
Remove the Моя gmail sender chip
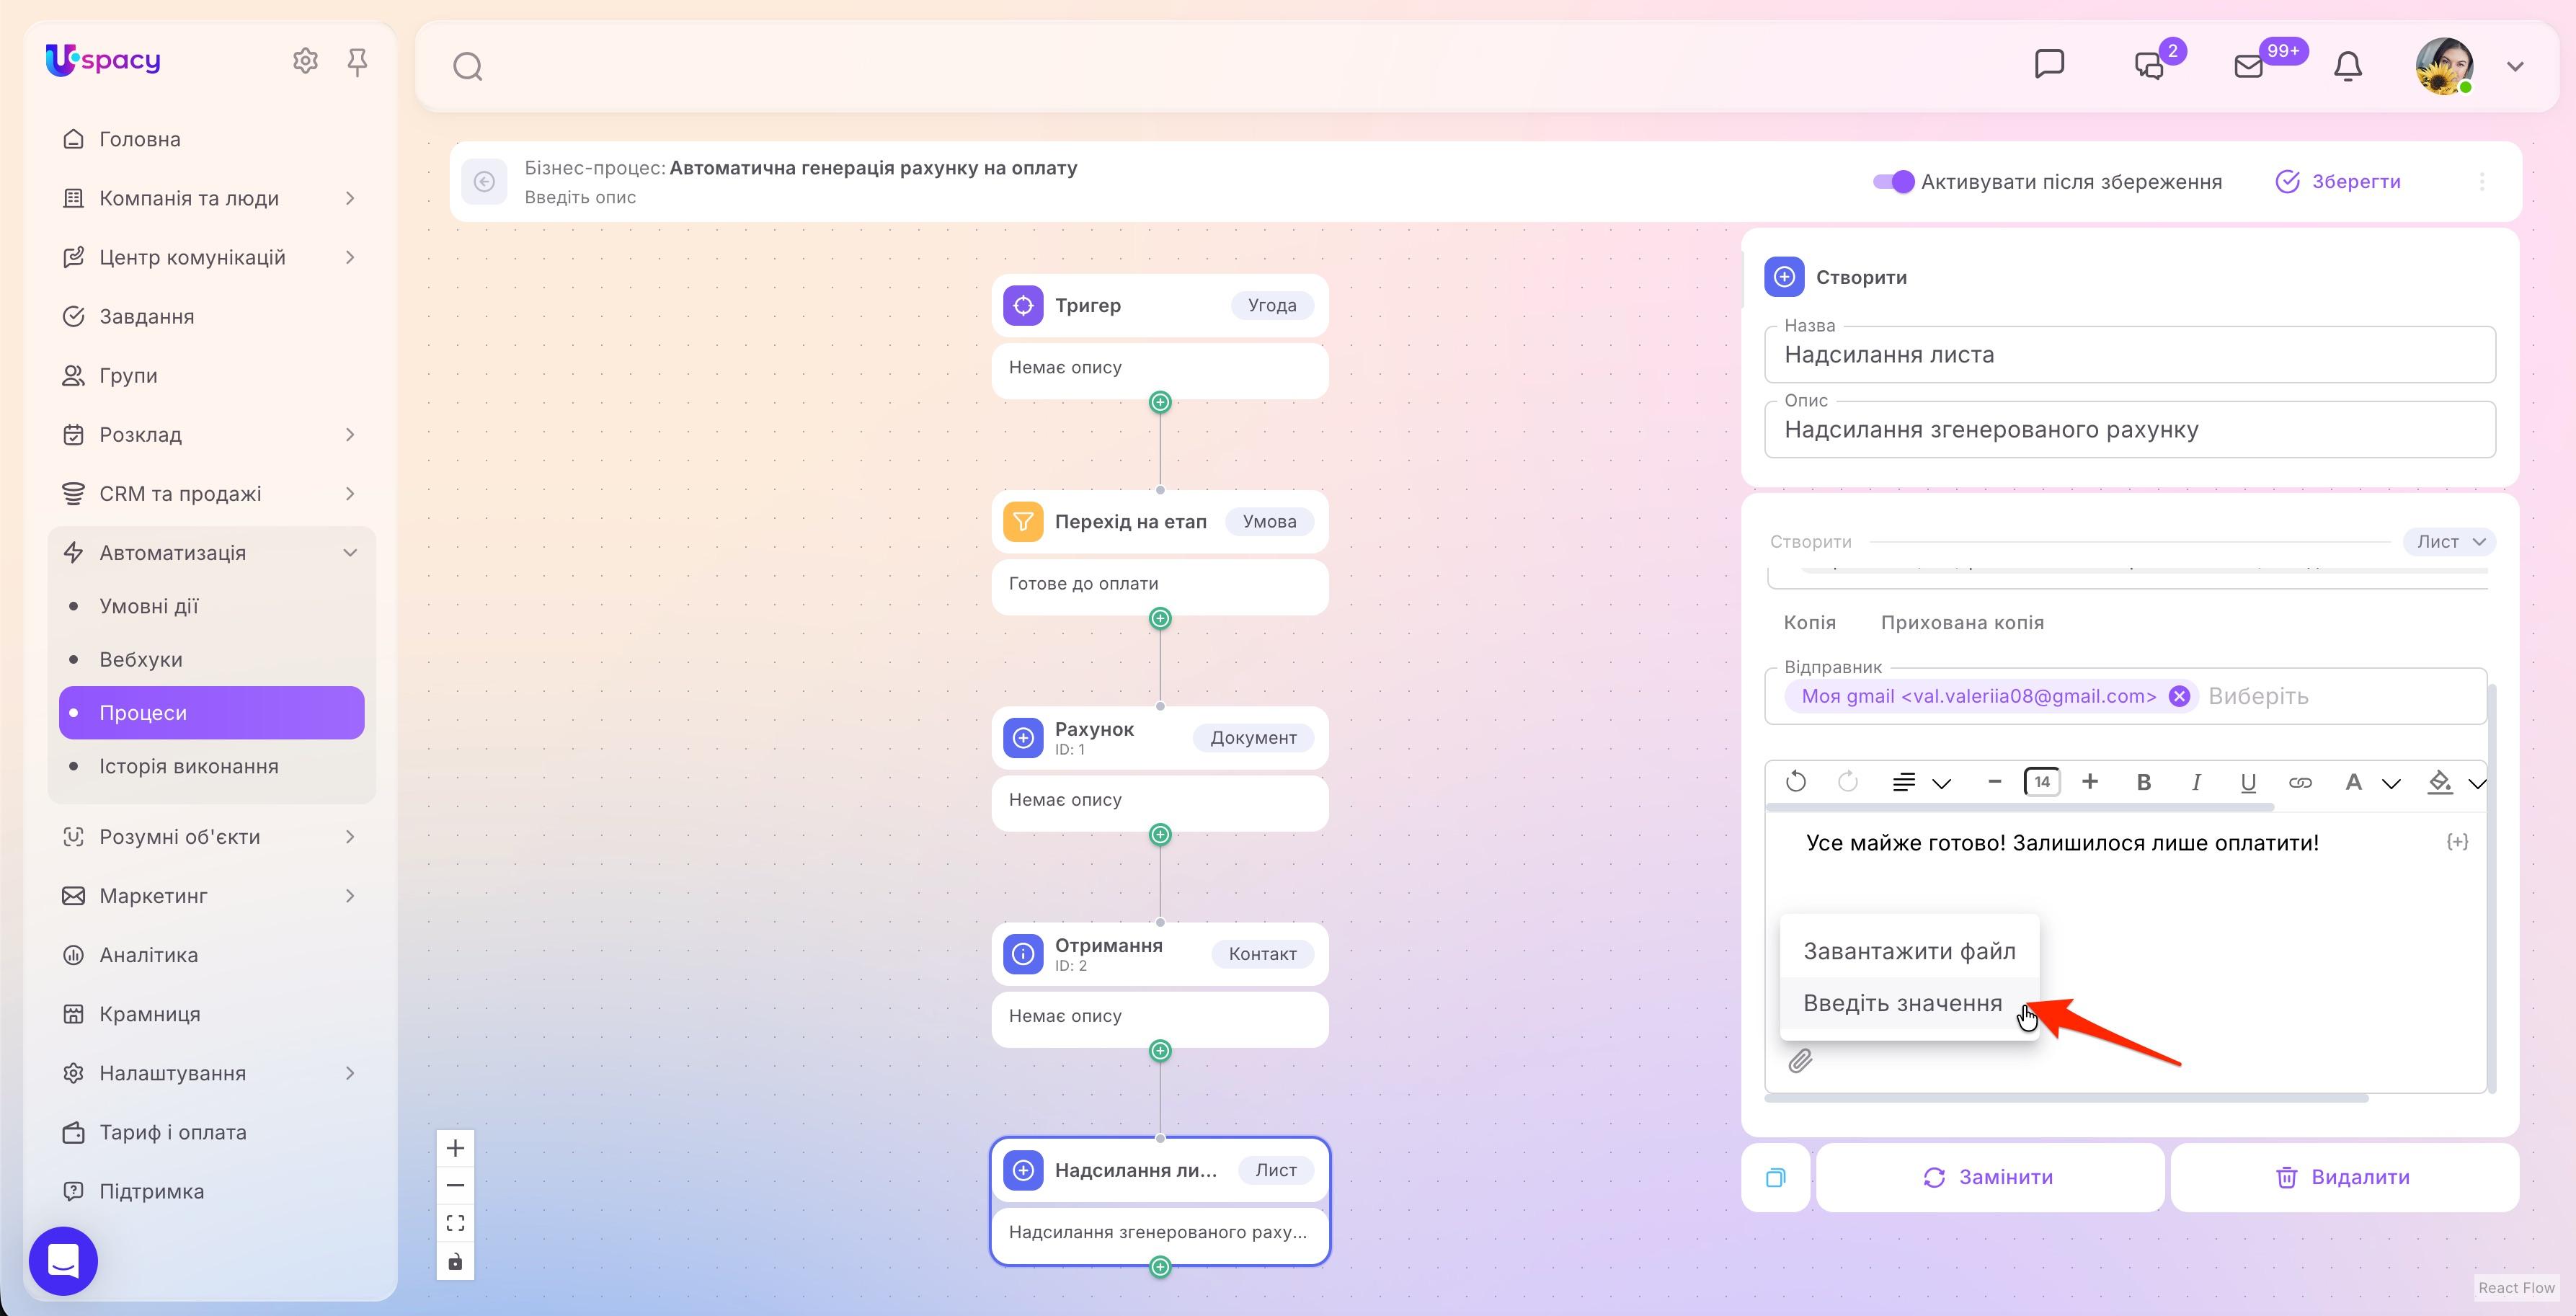pyautogui.click(x=2179, y=696)
